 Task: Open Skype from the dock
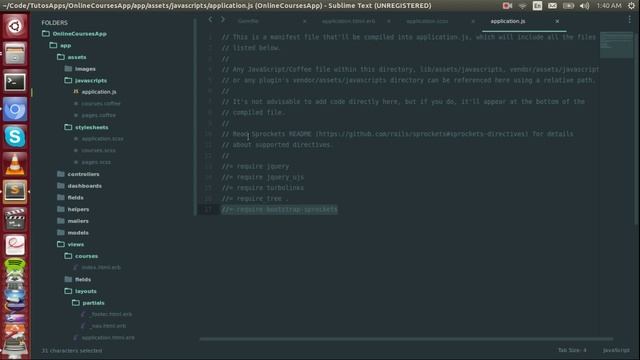click(15, 137)
